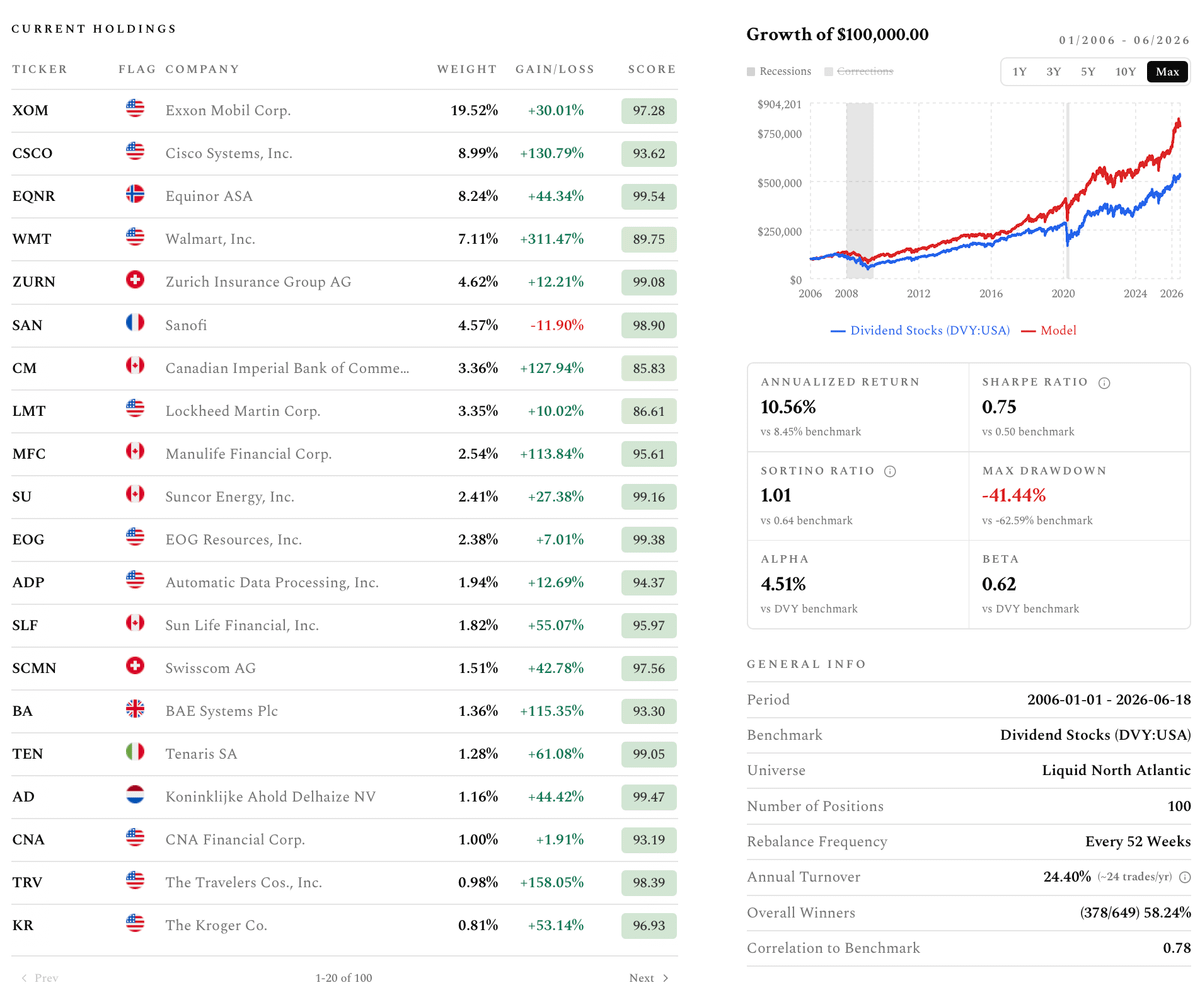
Task: Sort holdings by Score column
Action: click(652, 69)
